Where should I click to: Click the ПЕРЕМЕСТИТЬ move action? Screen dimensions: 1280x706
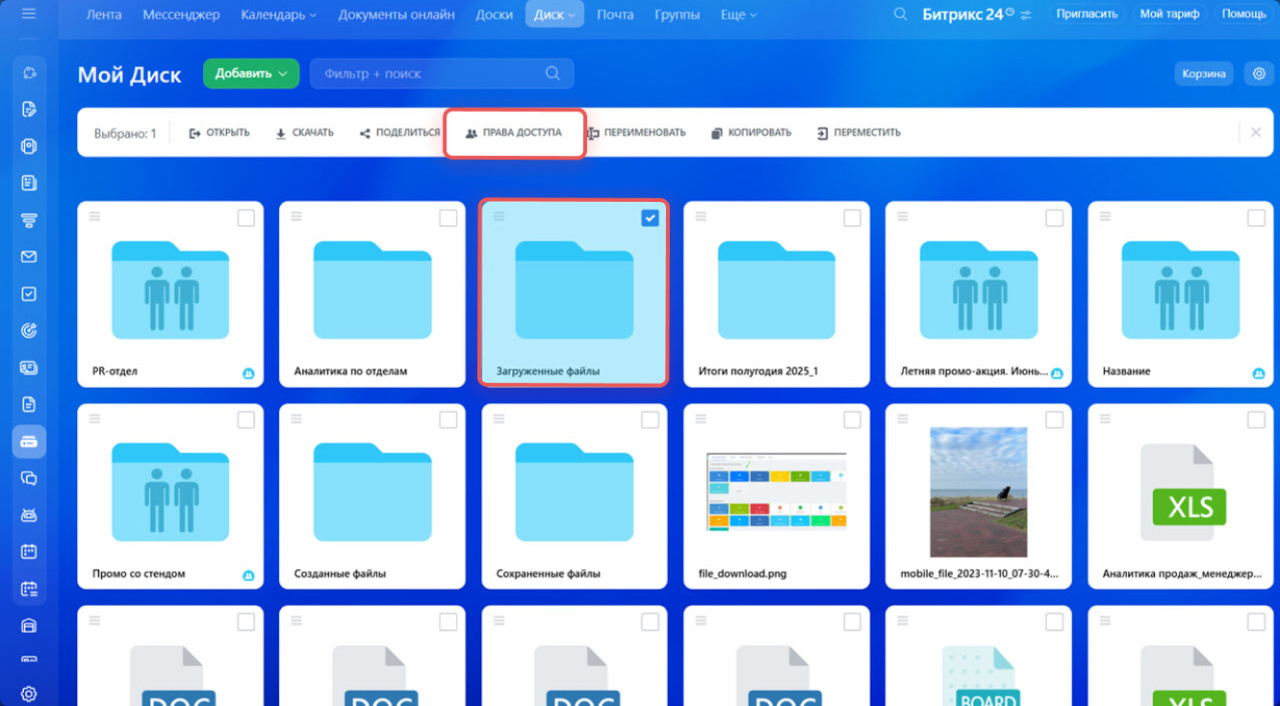(x=858, y=132)
